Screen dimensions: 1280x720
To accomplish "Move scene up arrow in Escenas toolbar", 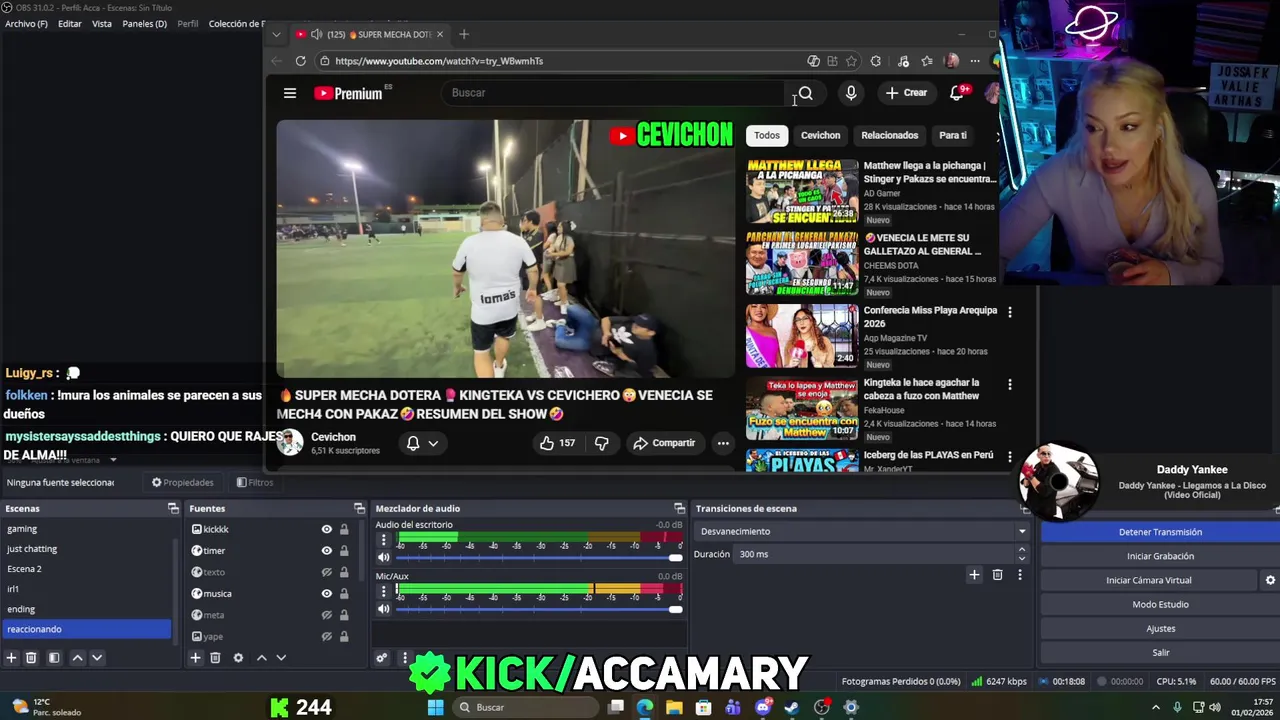I will click(x=77, y=658).
